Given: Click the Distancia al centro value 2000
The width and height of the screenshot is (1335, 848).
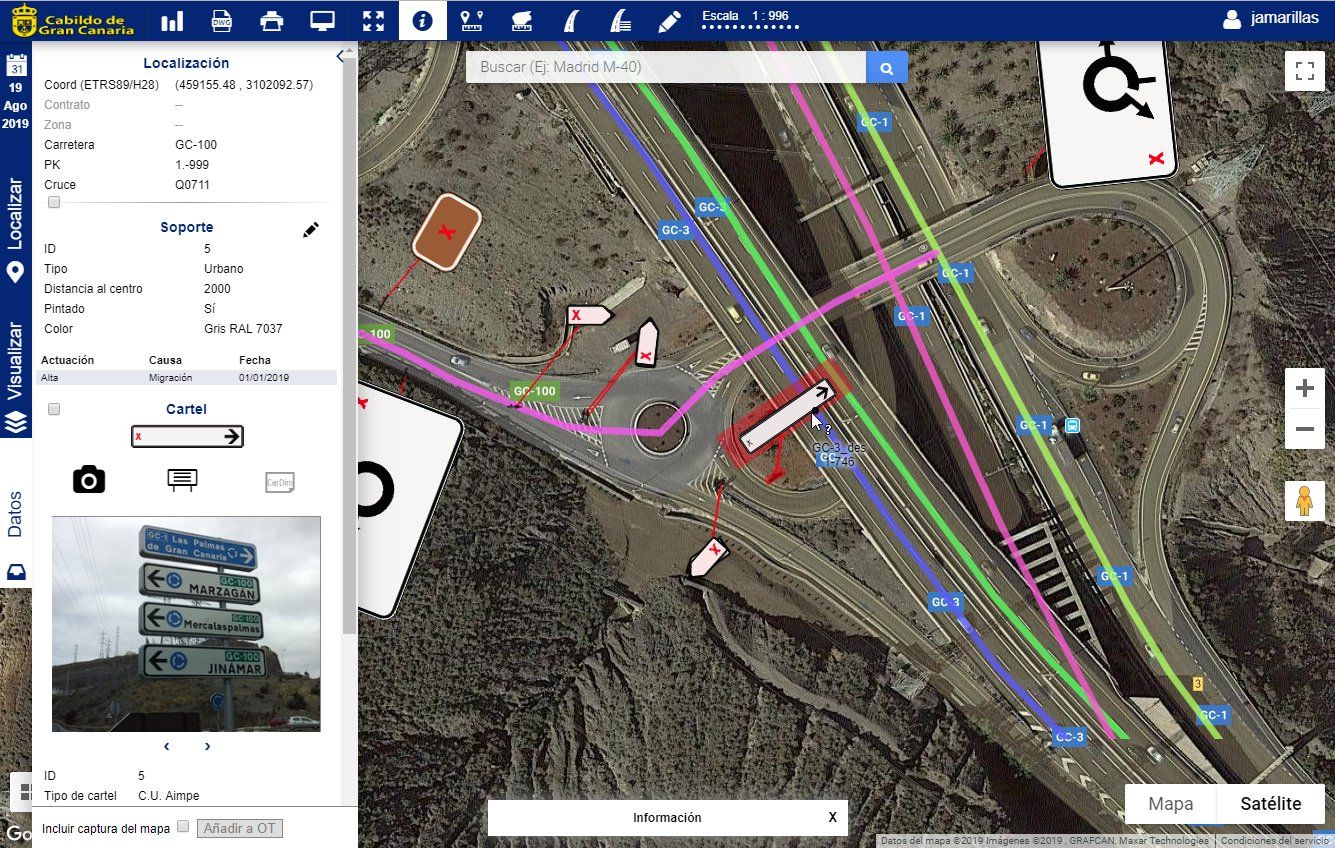Looking at the screenshot, I should coord(218,289).
